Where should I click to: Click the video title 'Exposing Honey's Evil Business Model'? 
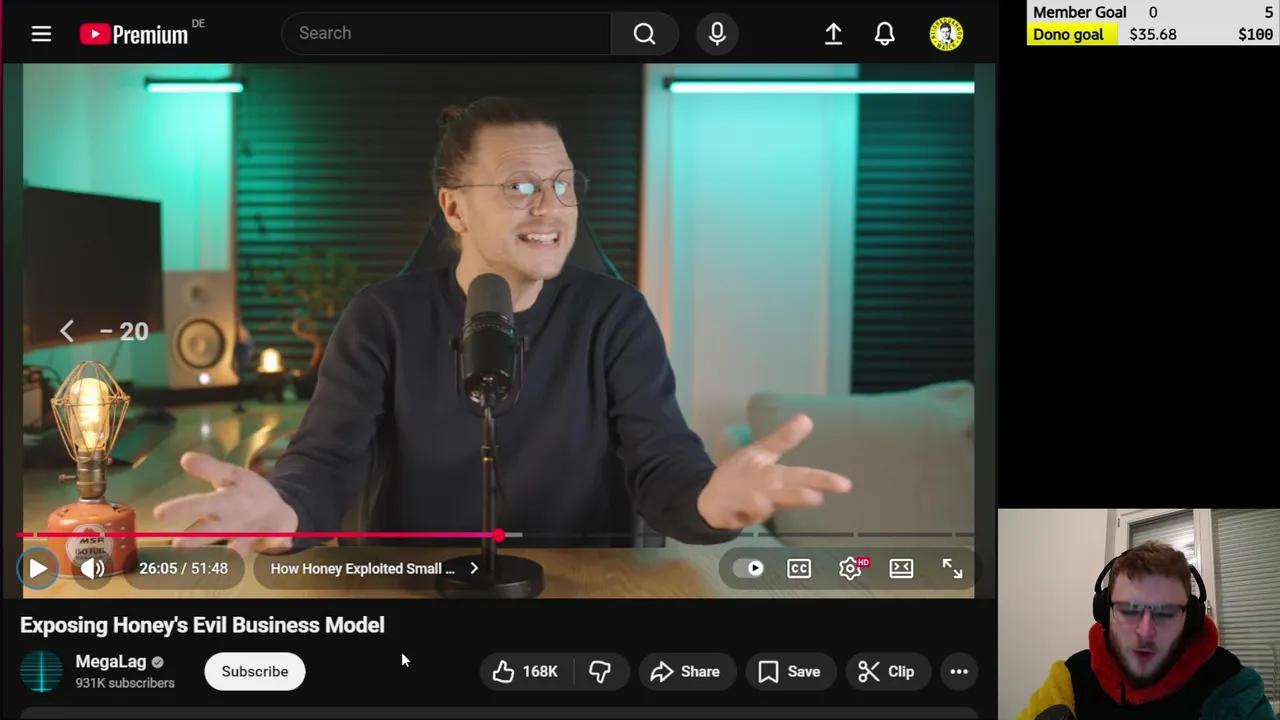pos(202,625)
